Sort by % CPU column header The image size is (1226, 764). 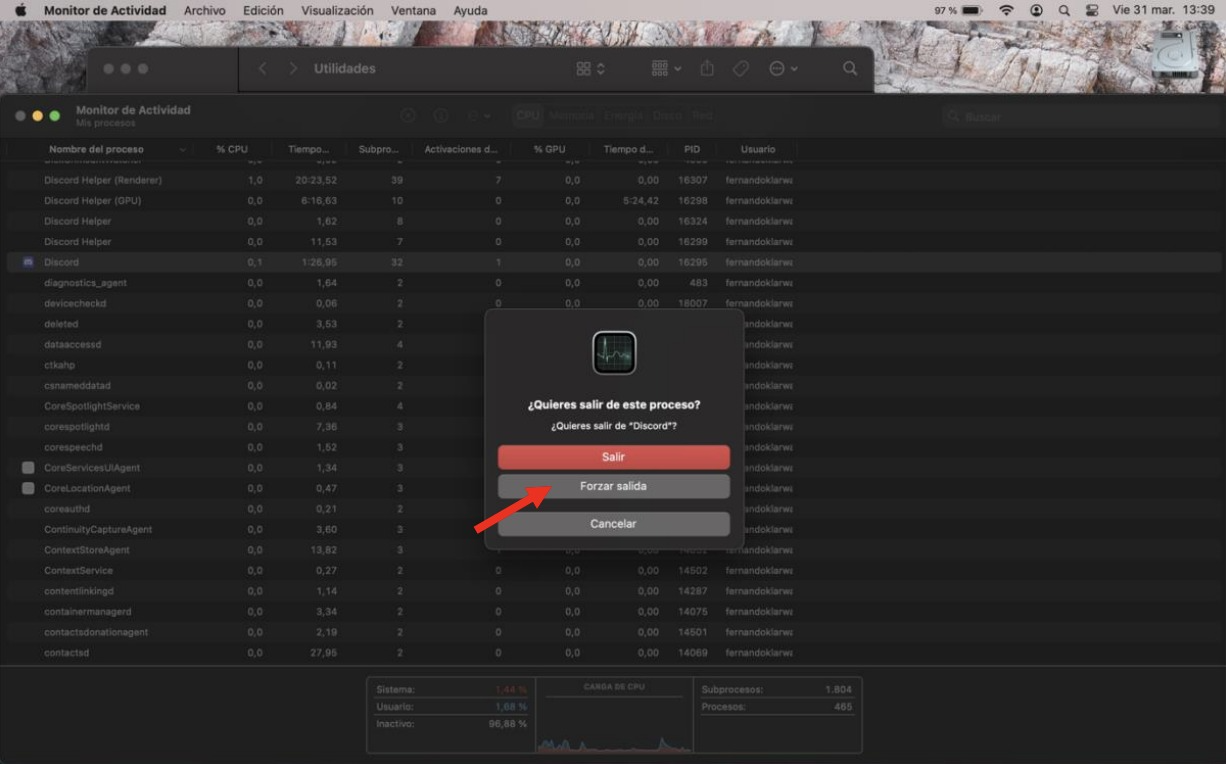pos(231,149)
